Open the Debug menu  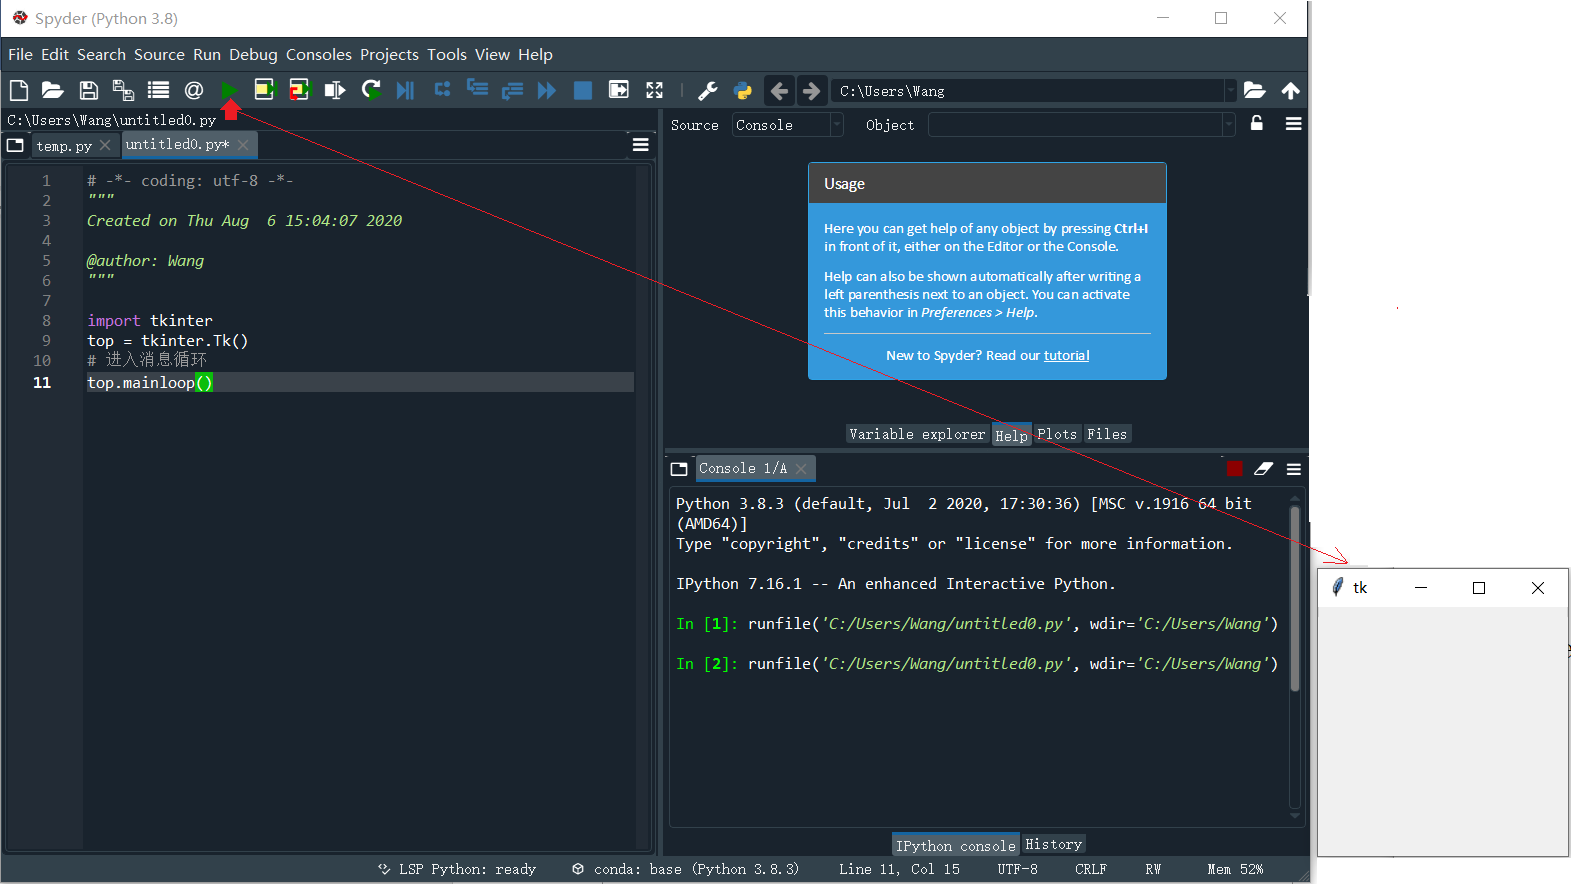pyautogui.click(x=253, y=54)
